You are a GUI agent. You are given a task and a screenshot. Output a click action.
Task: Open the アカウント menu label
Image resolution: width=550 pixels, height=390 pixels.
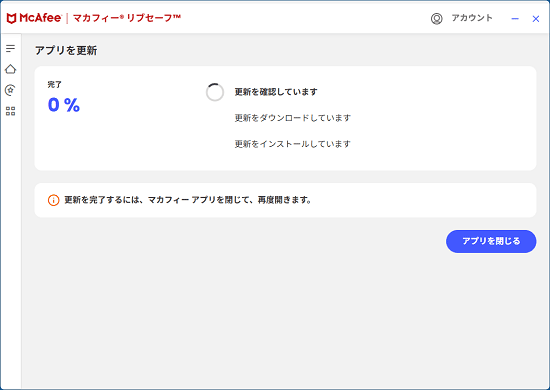point(472,18)
